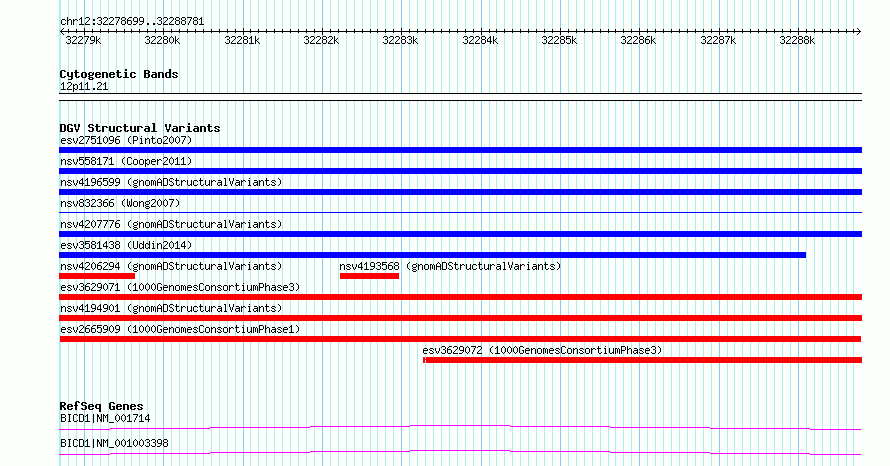Viewport: 890px width, 466px height.
Task: Click the red bar of esv2665909
Action: coord(460,339)
